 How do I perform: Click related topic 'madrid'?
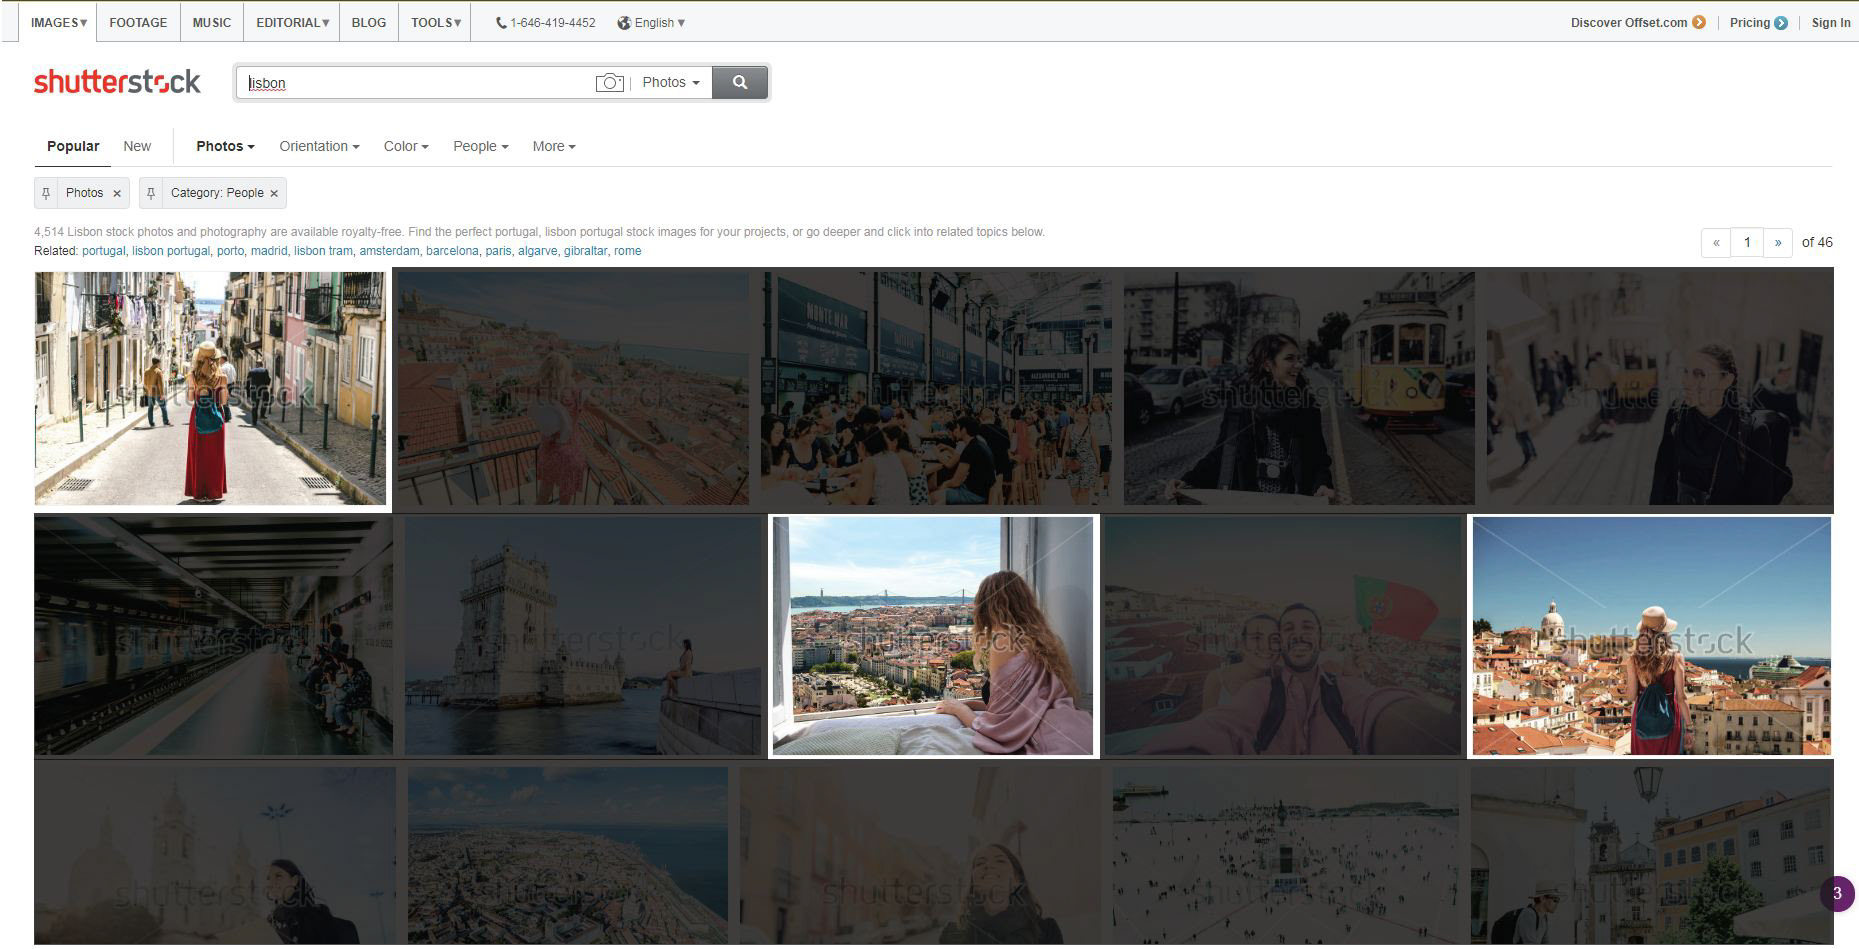pos(269,251)
